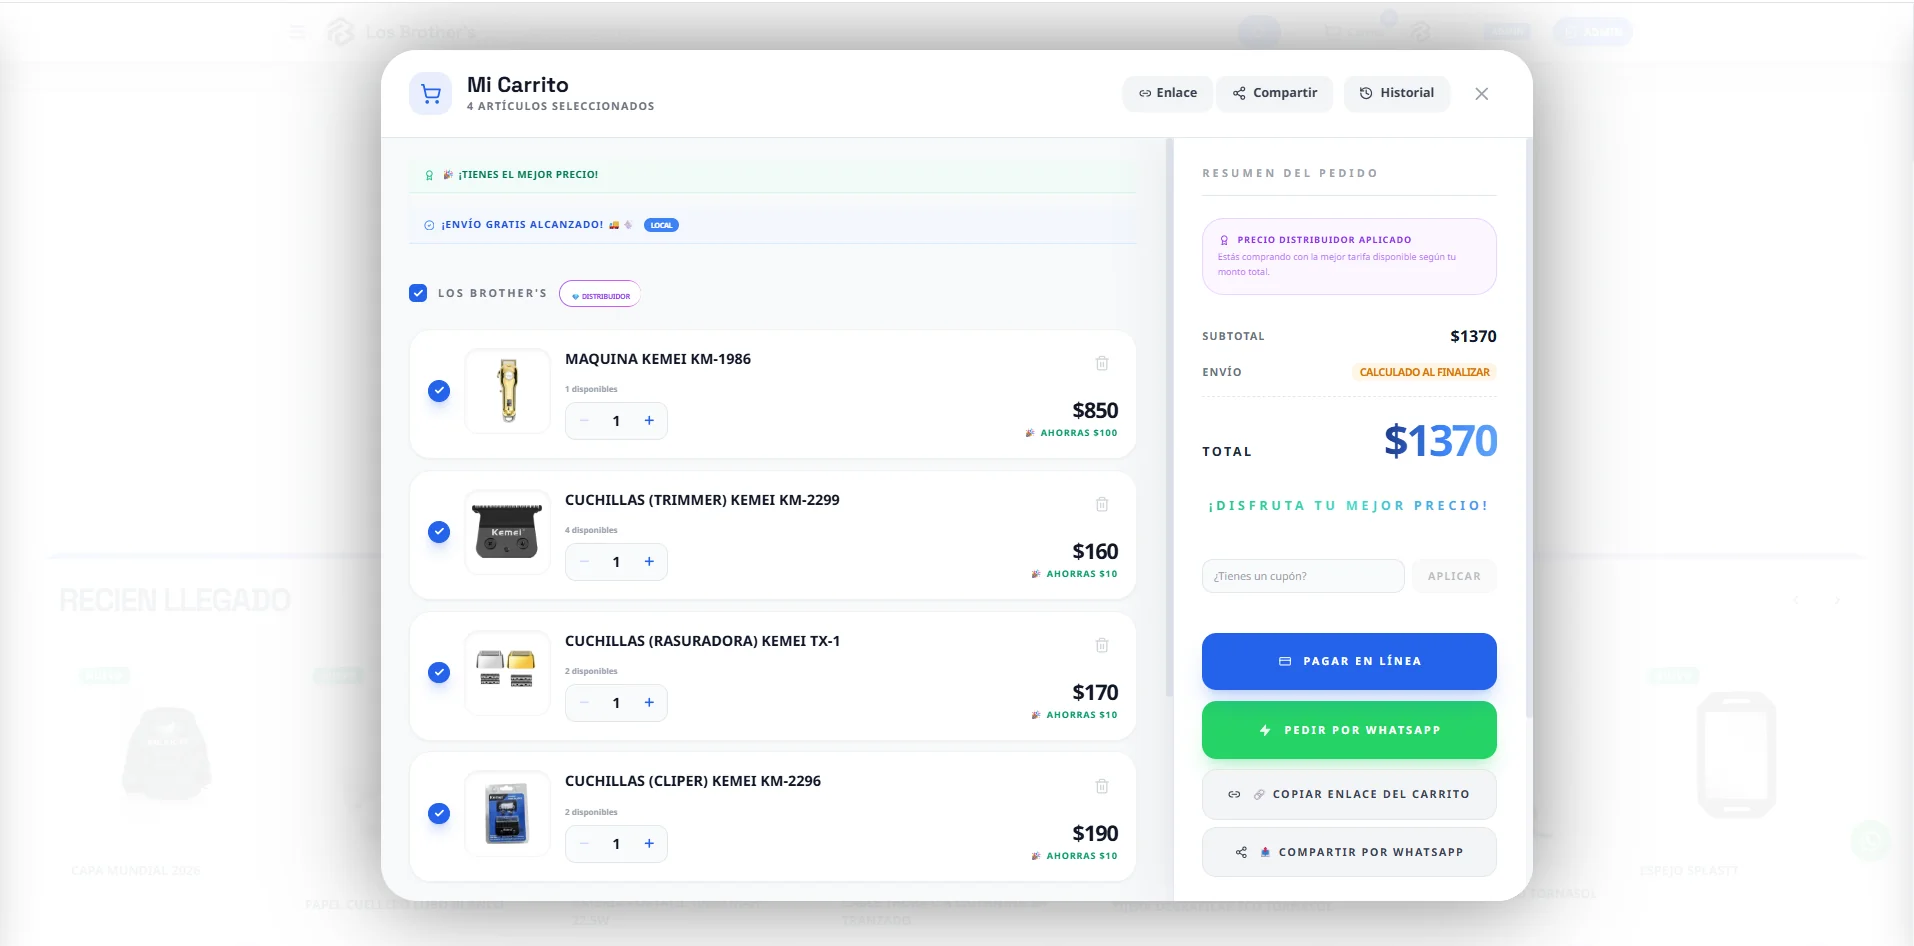Click Compartir por WhatsApp button
Viewport: 1914px width, 946px height.
tap(1349, 852)
